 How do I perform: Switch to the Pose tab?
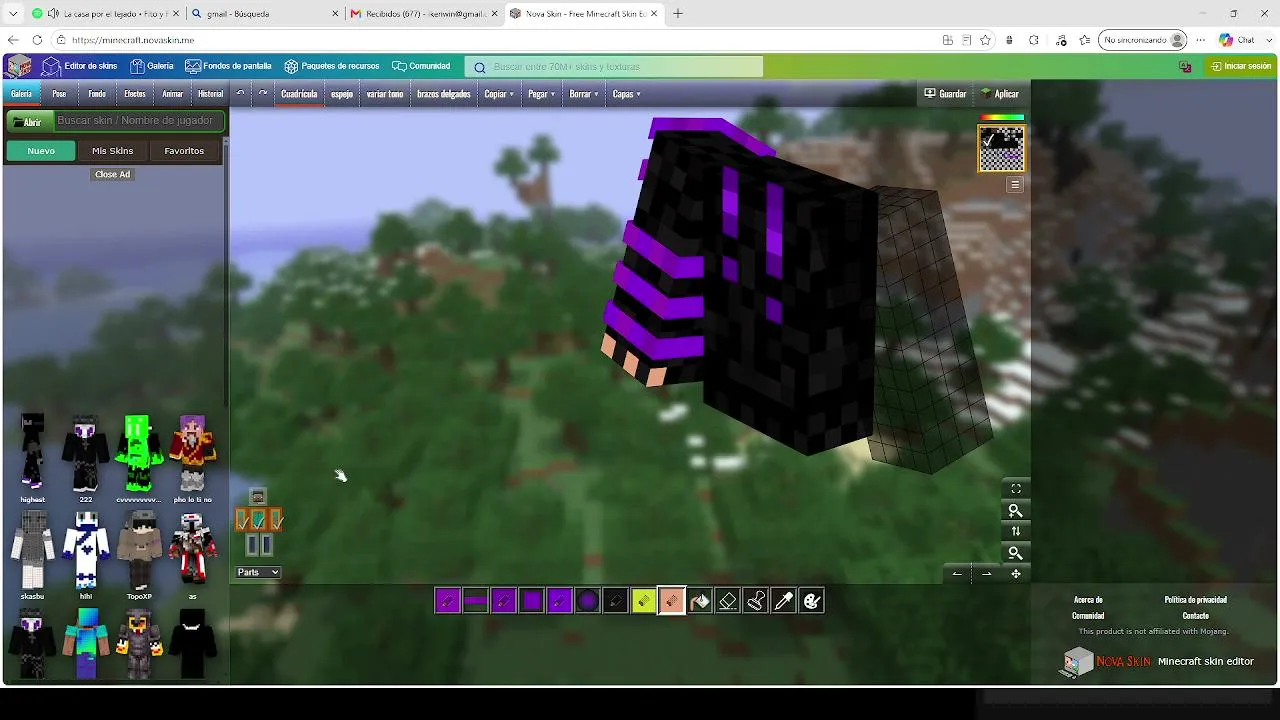(59, 94)
